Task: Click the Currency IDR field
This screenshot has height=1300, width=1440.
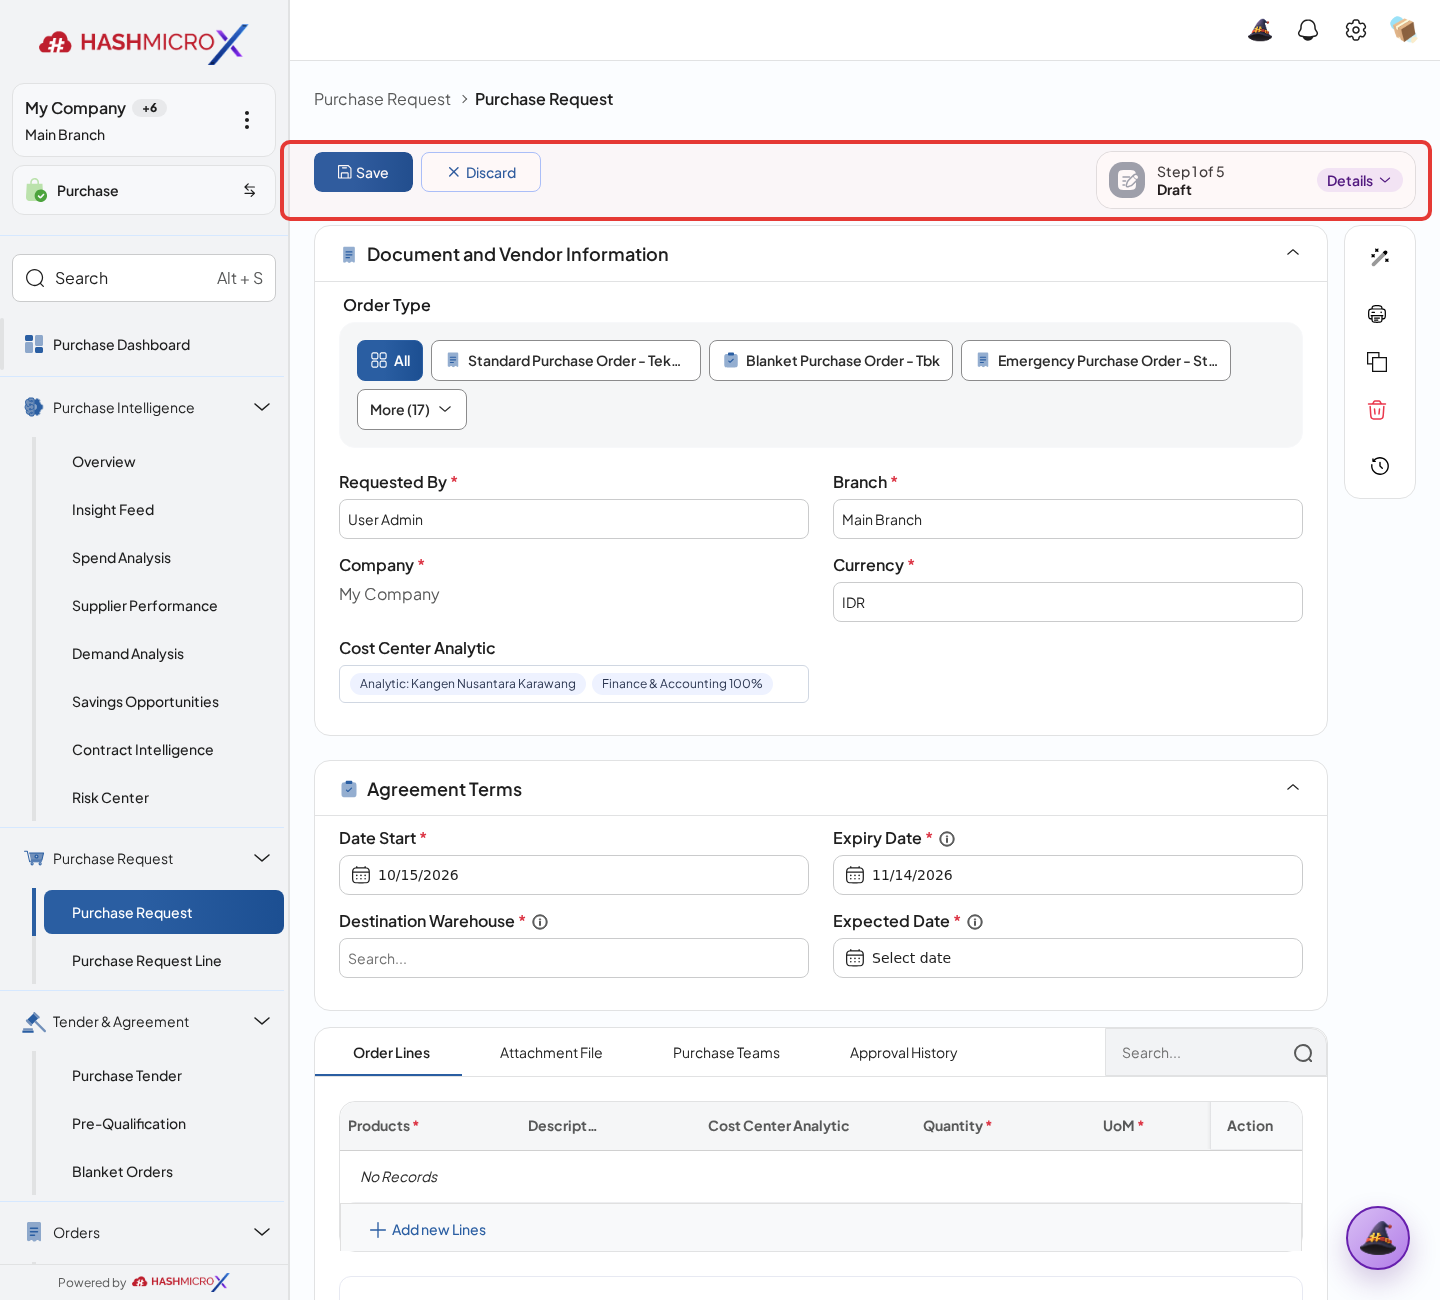Action: (1068, 602)
